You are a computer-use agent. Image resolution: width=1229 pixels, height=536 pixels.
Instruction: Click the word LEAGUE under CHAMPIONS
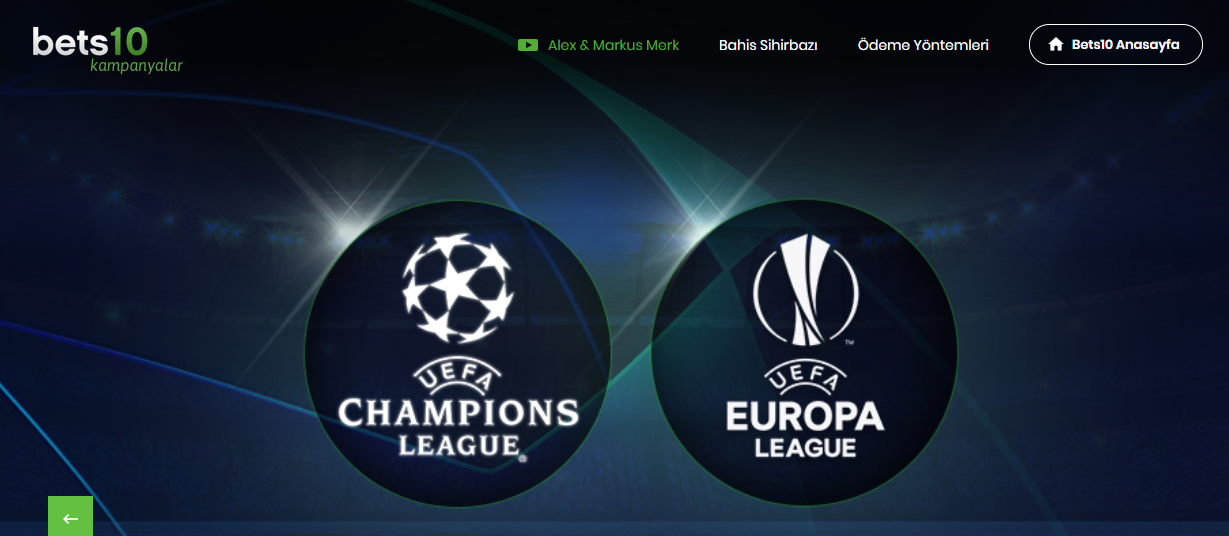click(459, 444)
